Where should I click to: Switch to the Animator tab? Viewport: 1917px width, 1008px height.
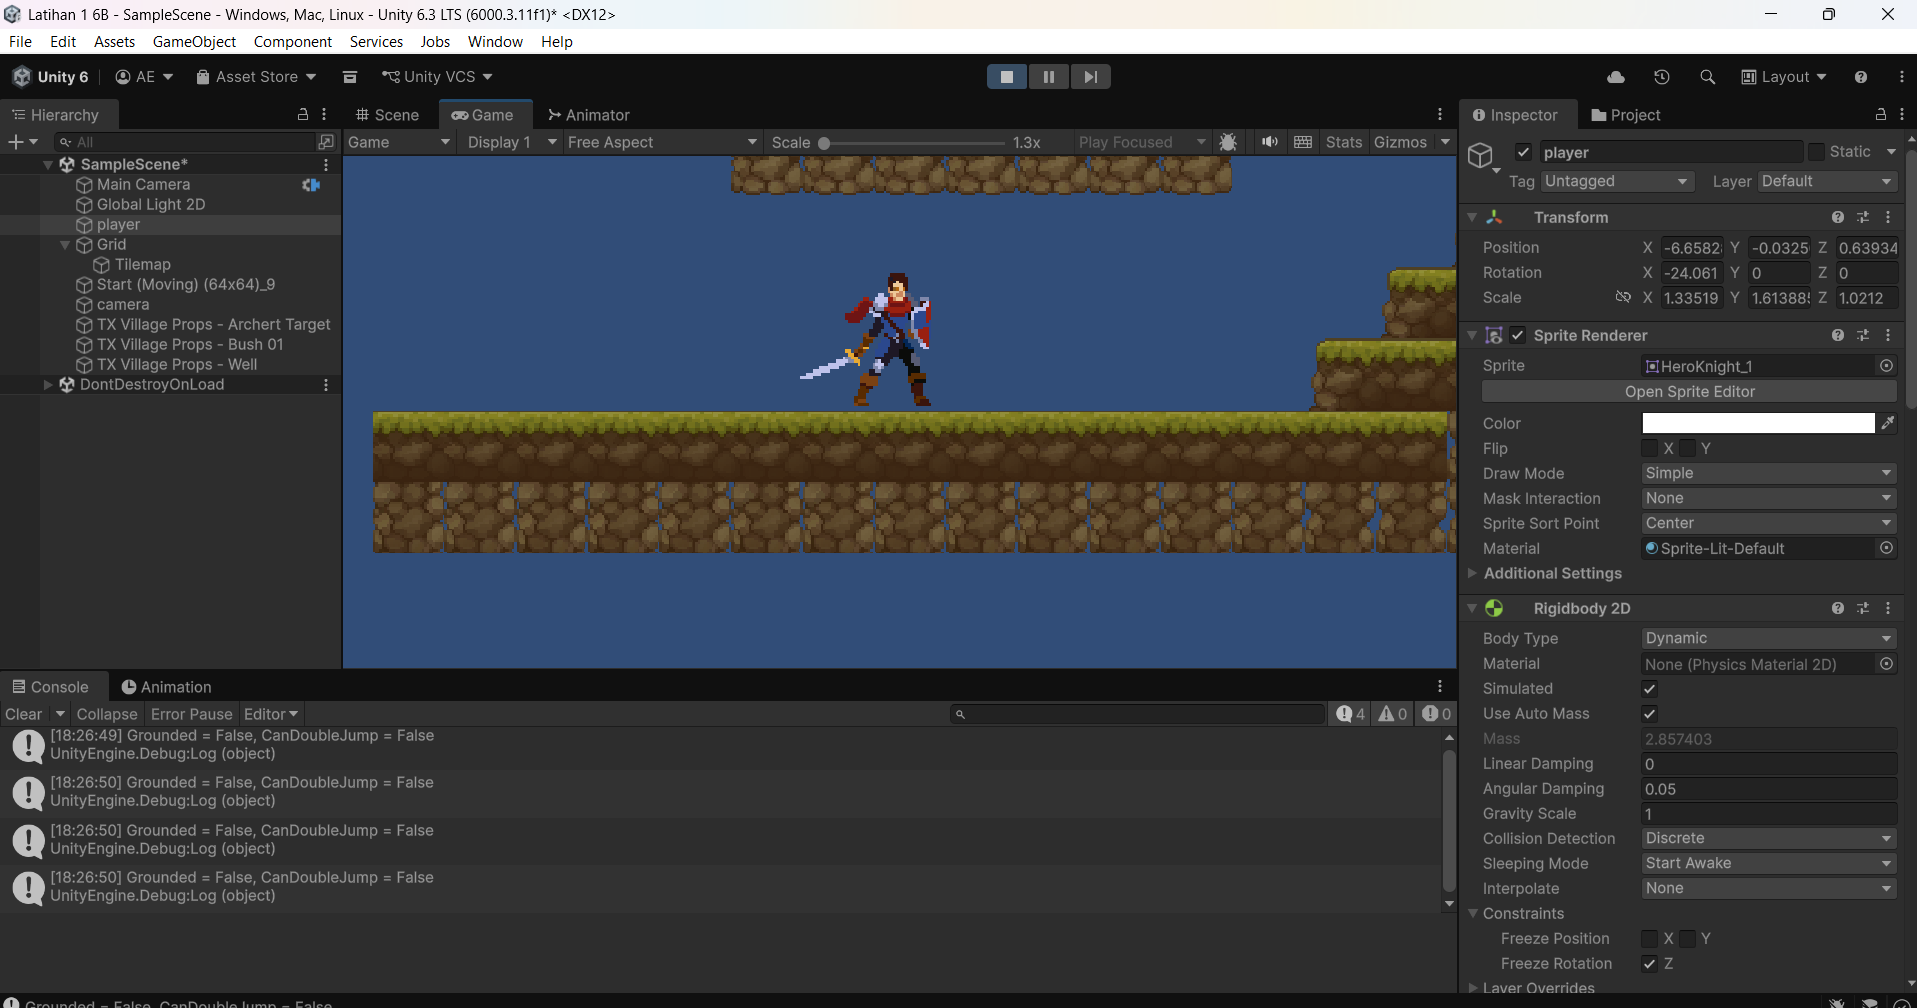589,115
